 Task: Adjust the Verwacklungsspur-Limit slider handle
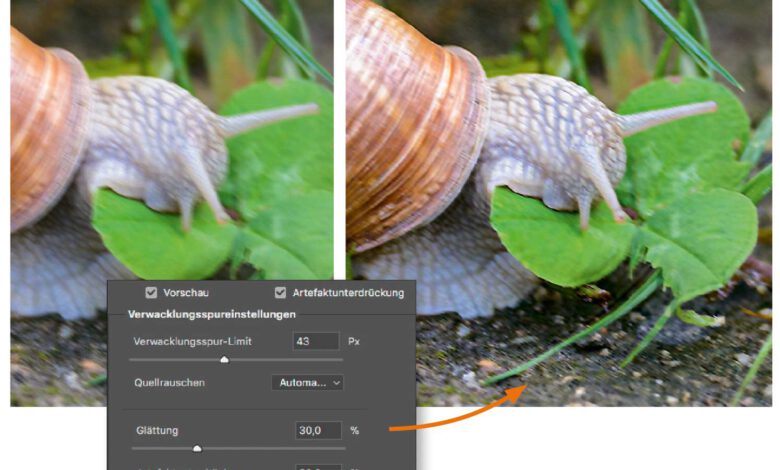click(224, 360)
